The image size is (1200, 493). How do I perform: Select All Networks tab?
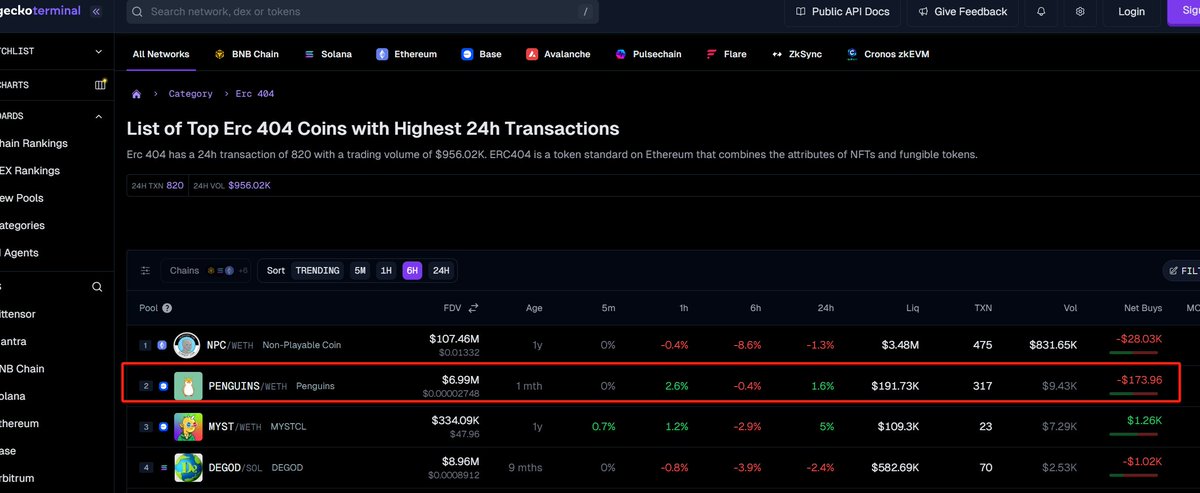click(161, 54)
